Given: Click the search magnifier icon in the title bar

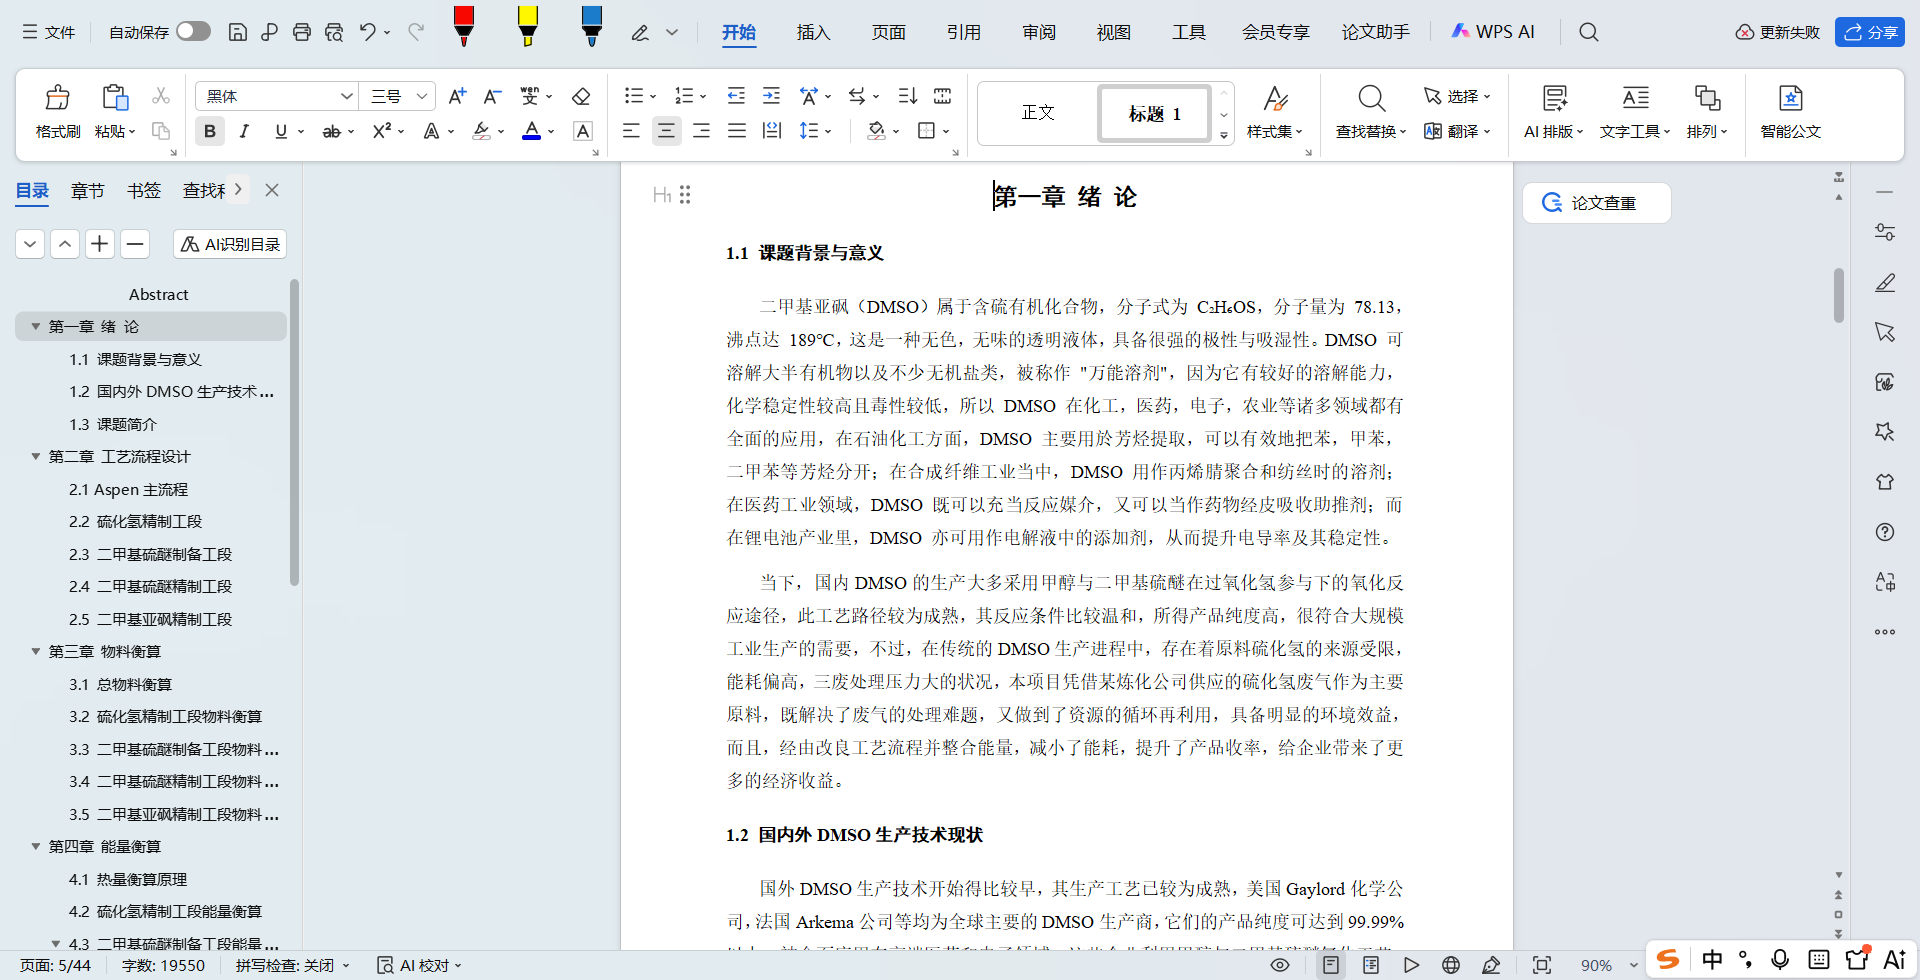Looking at the screenshot, I should pyautogui.click(x=1588, y=32).
